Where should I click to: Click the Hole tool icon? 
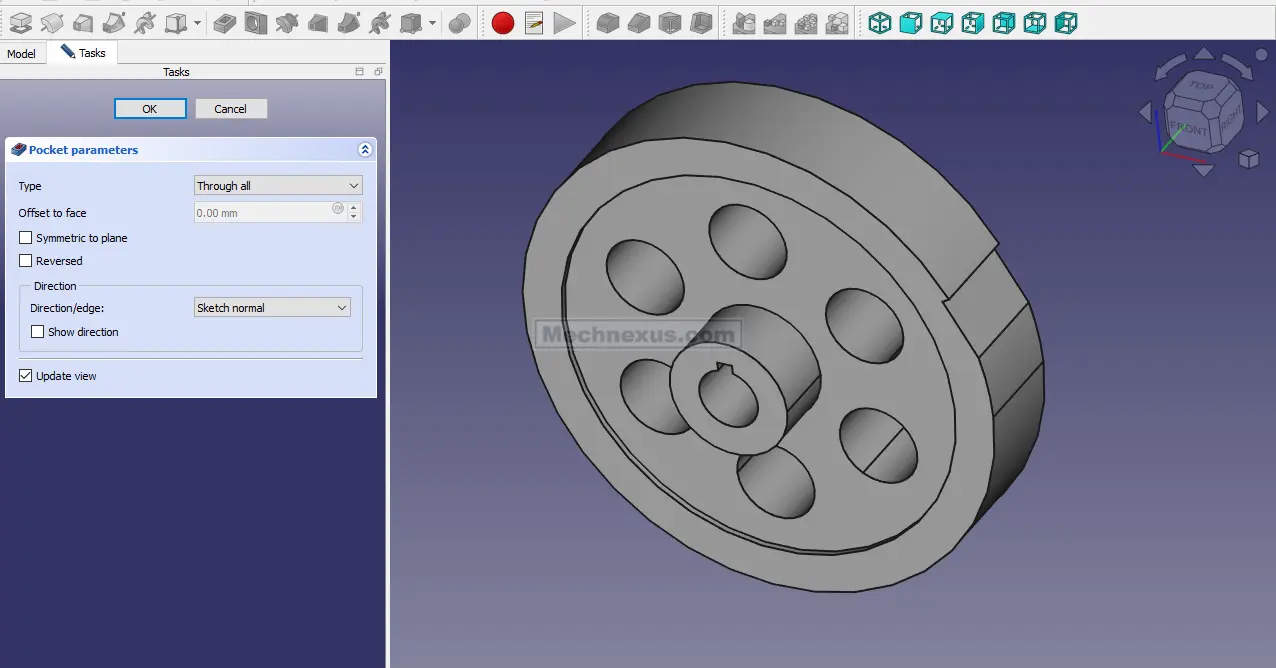click(257, 22)
